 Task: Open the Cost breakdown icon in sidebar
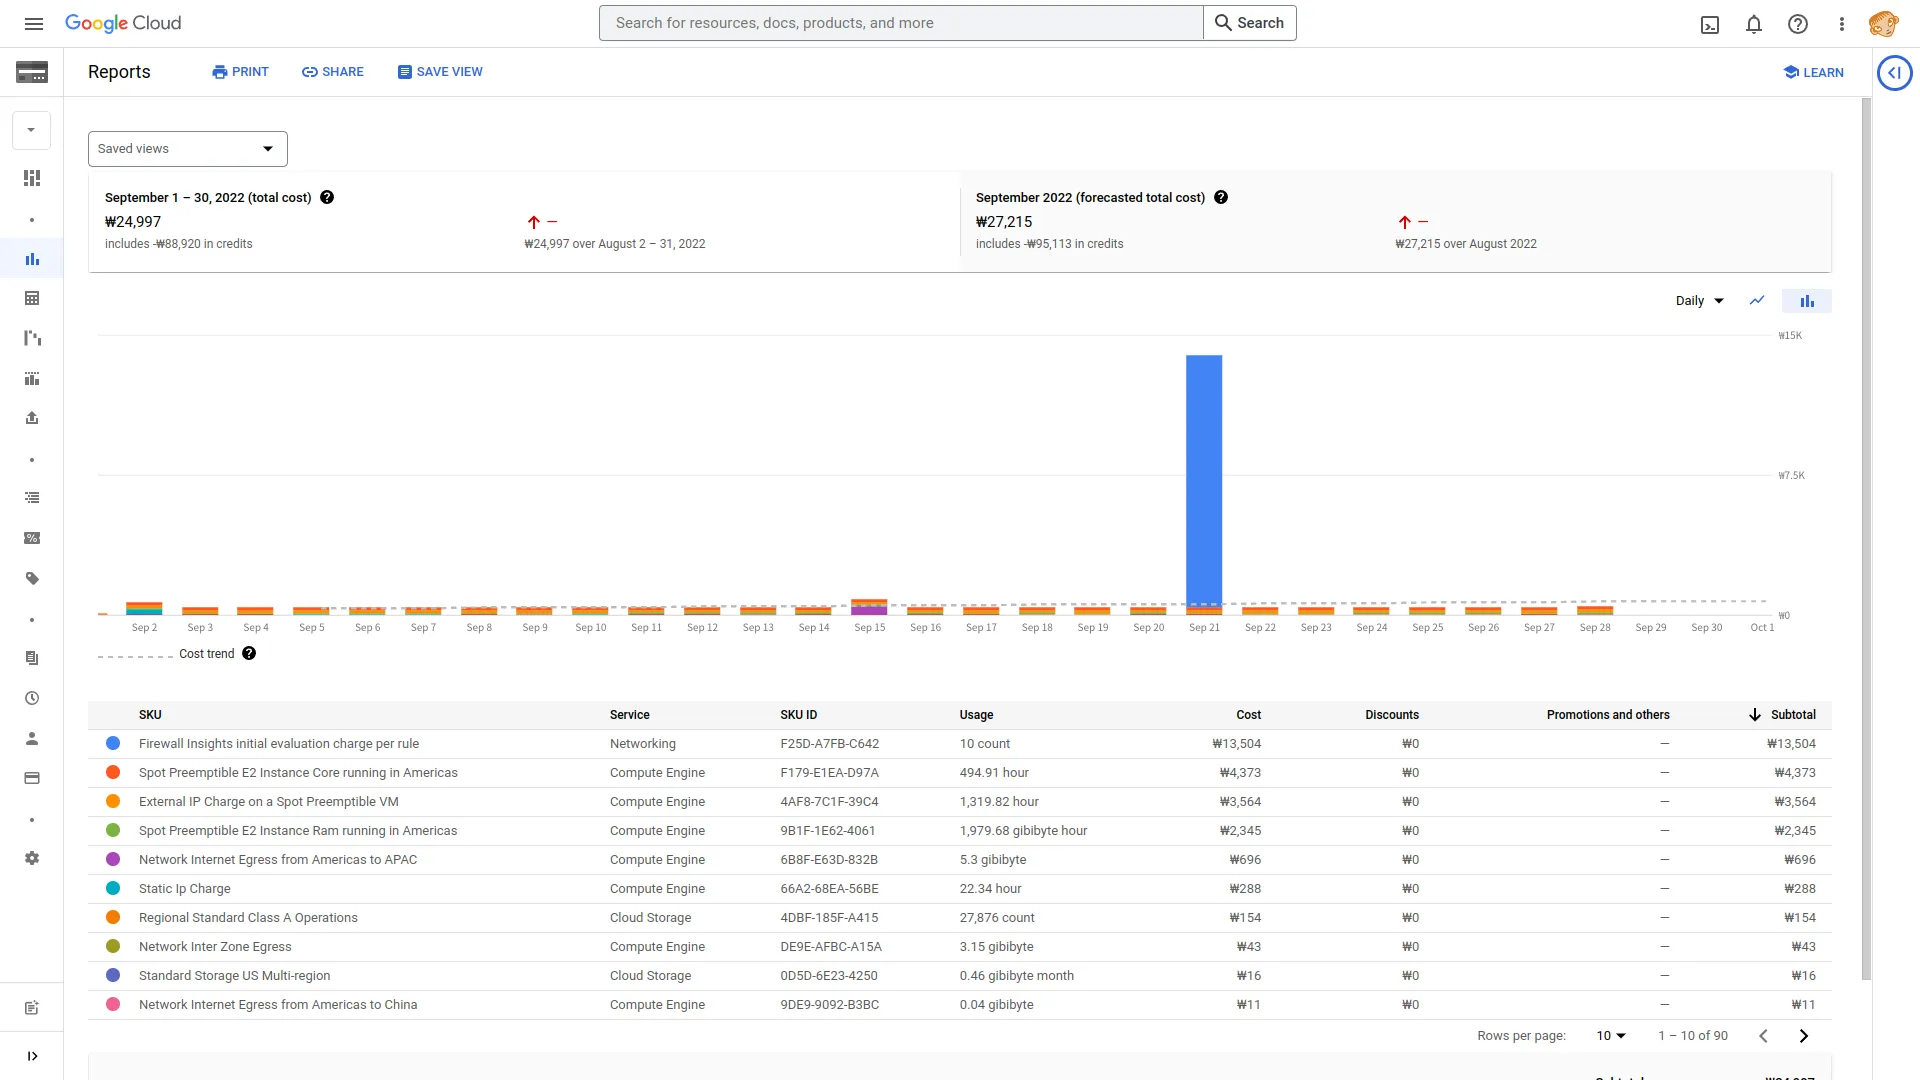32,338
